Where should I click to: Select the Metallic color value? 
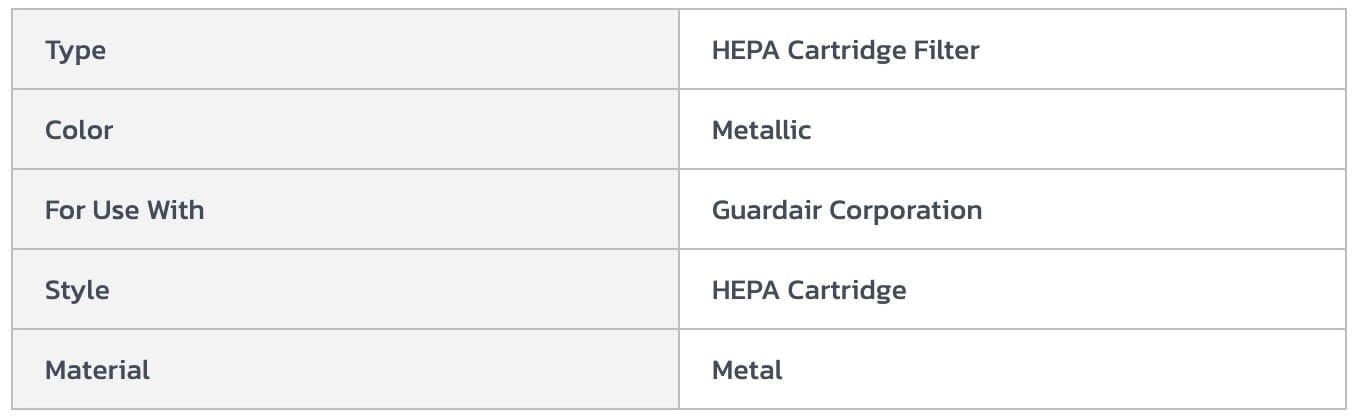tap(761, 130)
